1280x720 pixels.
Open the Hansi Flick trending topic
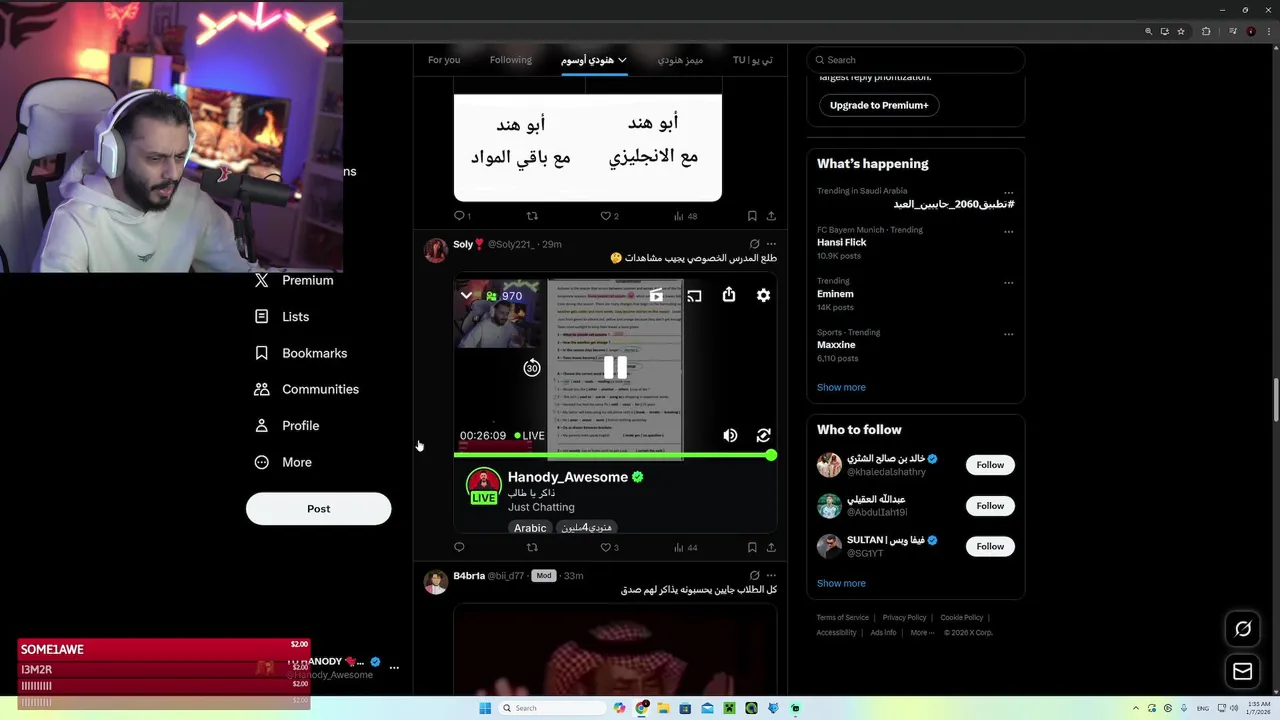tap(842, 242)
